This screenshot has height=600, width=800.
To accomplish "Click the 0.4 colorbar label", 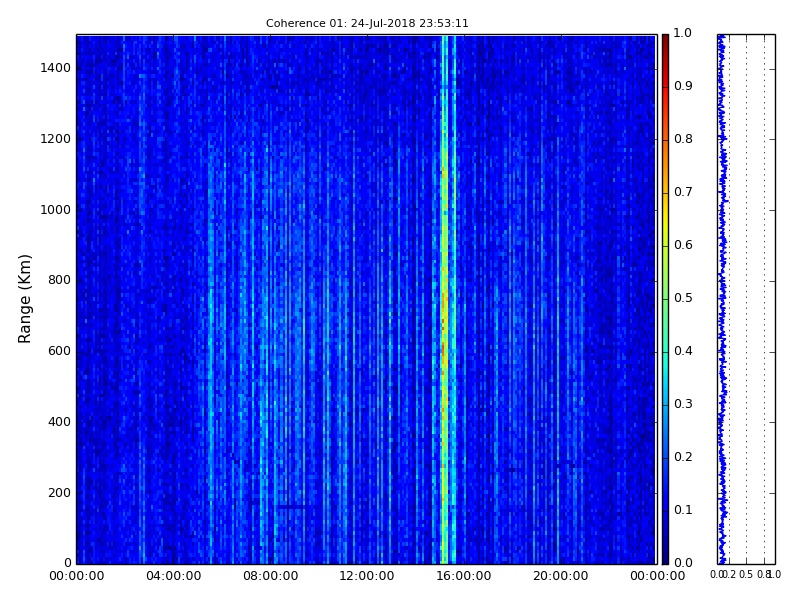I will tap(683, 351).
